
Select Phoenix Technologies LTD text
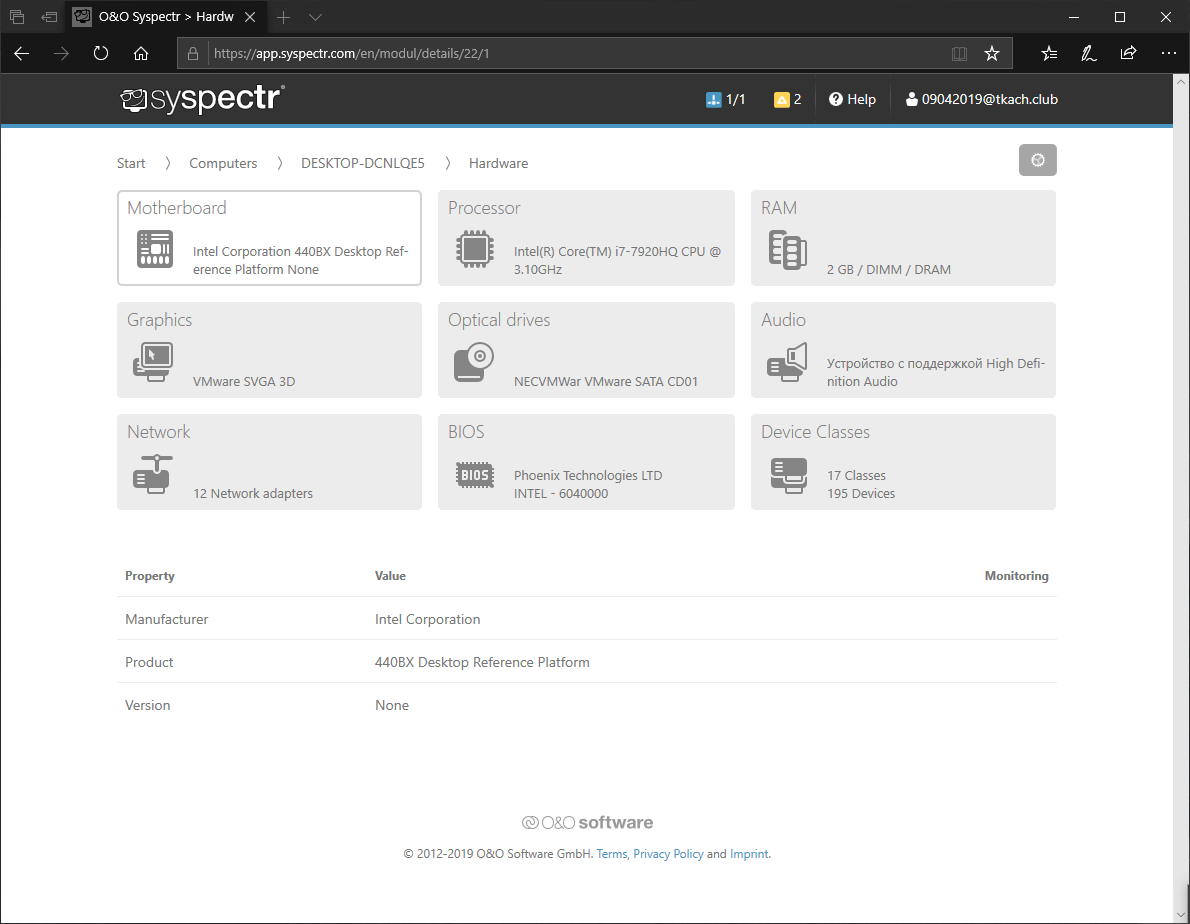pyautogui.click(x=588, y=475)
